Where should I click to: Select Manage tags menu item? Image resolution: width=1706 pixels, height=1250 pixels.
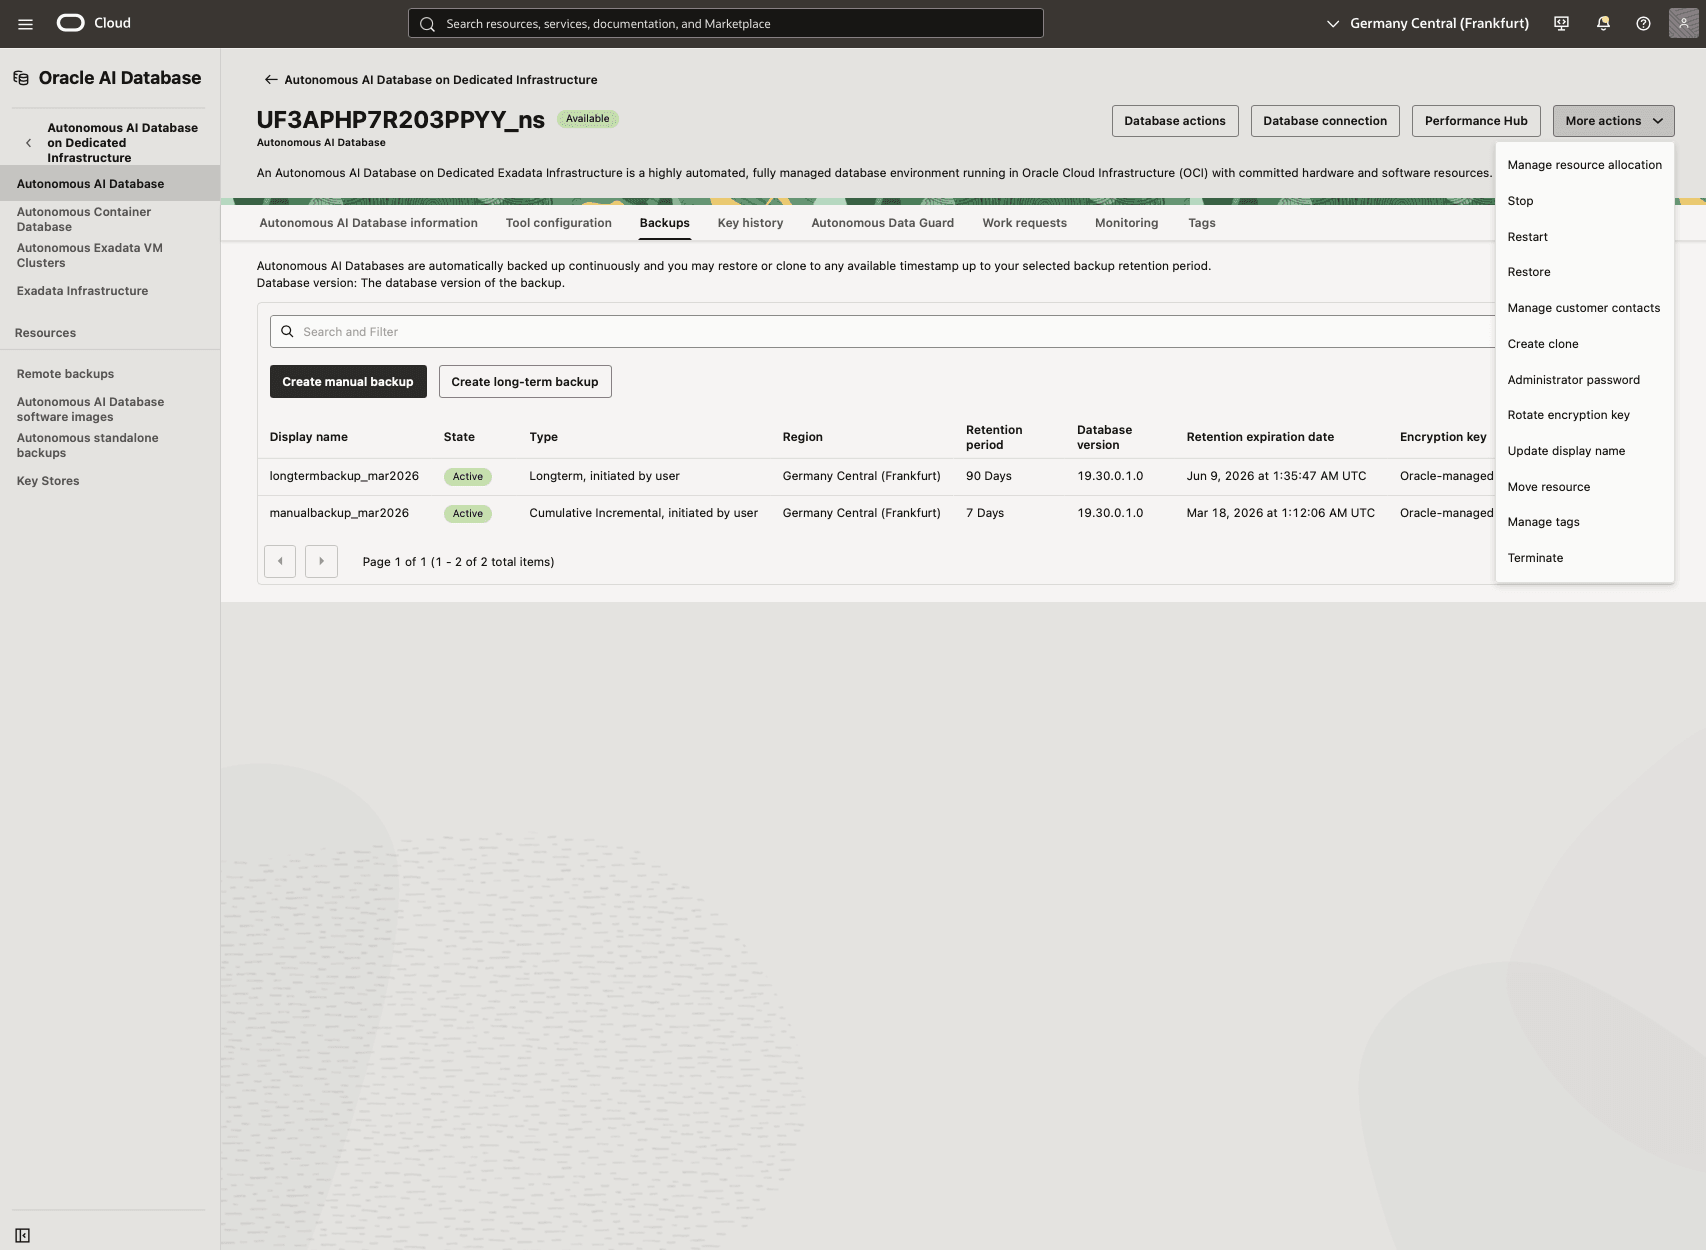tap(1584, 522)
